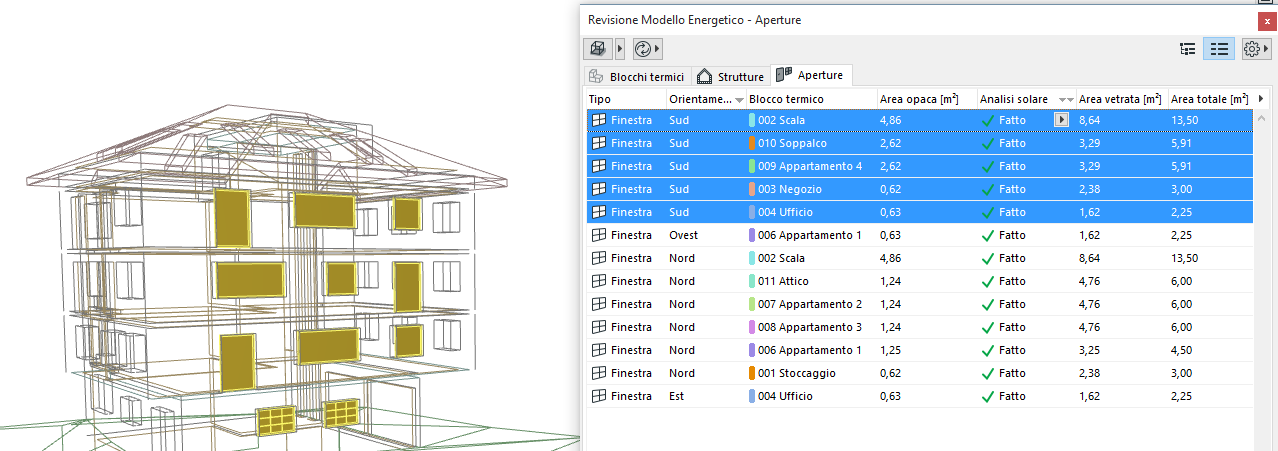
Task: Switch to the Strutture tab
Action: click(x=730, y=76)
